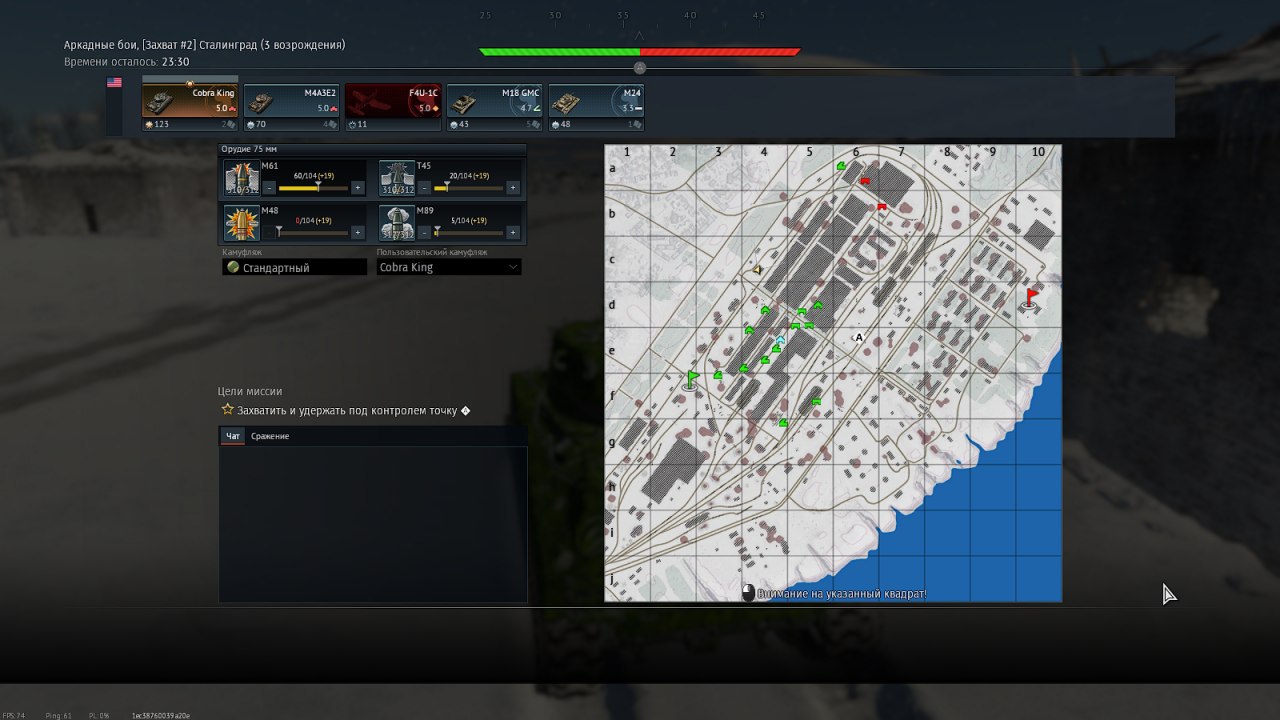The width and height of the screenshot is (1280, 720).
Task: Choose the M24 vehicle card
Action: click(x=596, y=107)
